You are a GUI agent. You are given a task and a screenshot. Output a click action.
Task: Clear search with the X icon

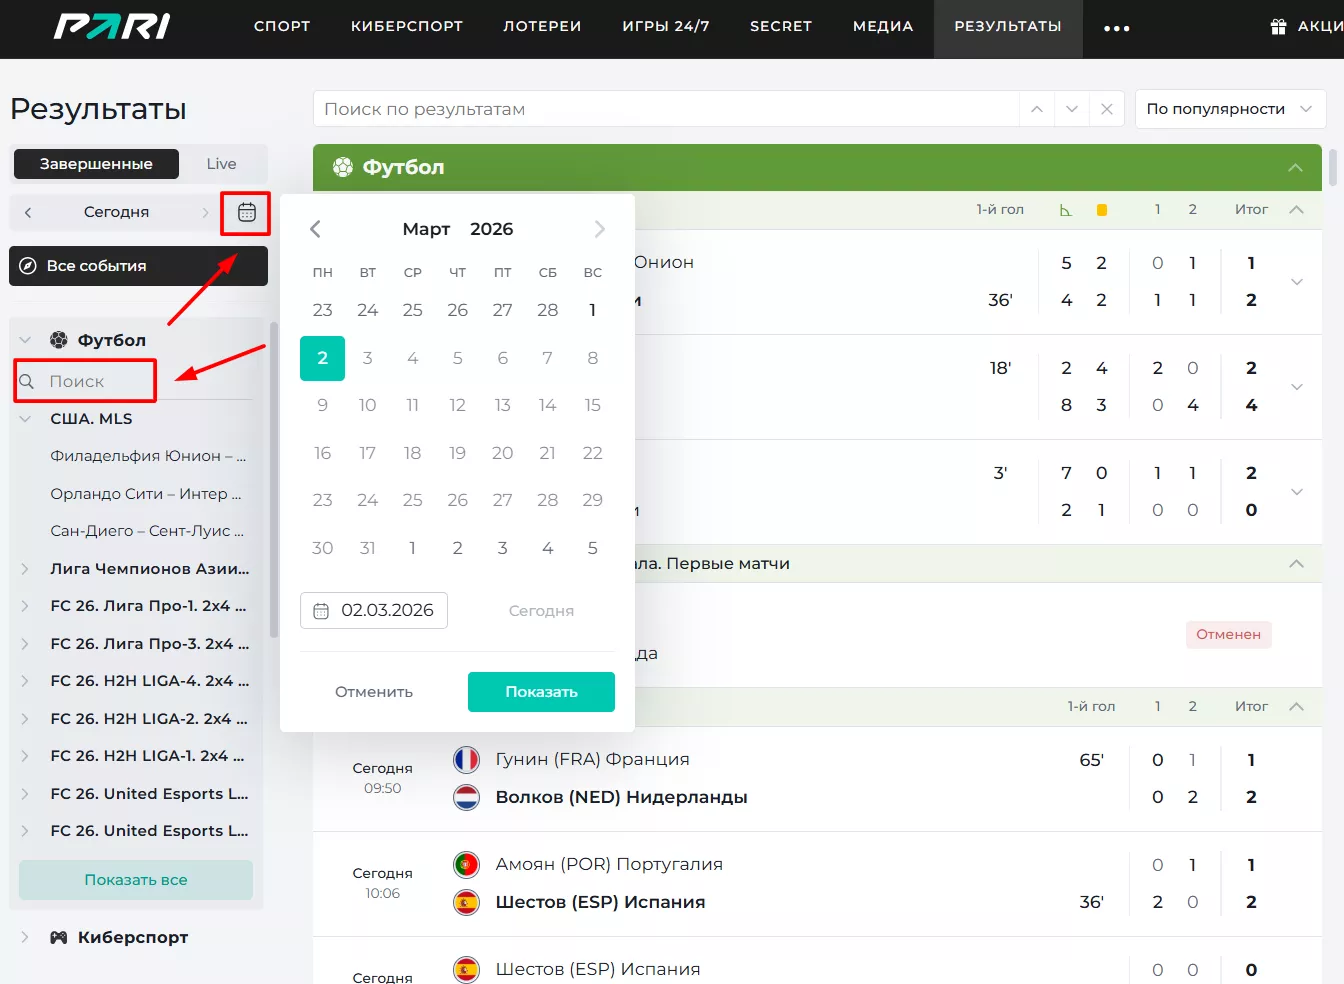pyautogui.click(x=1106, y=109)
